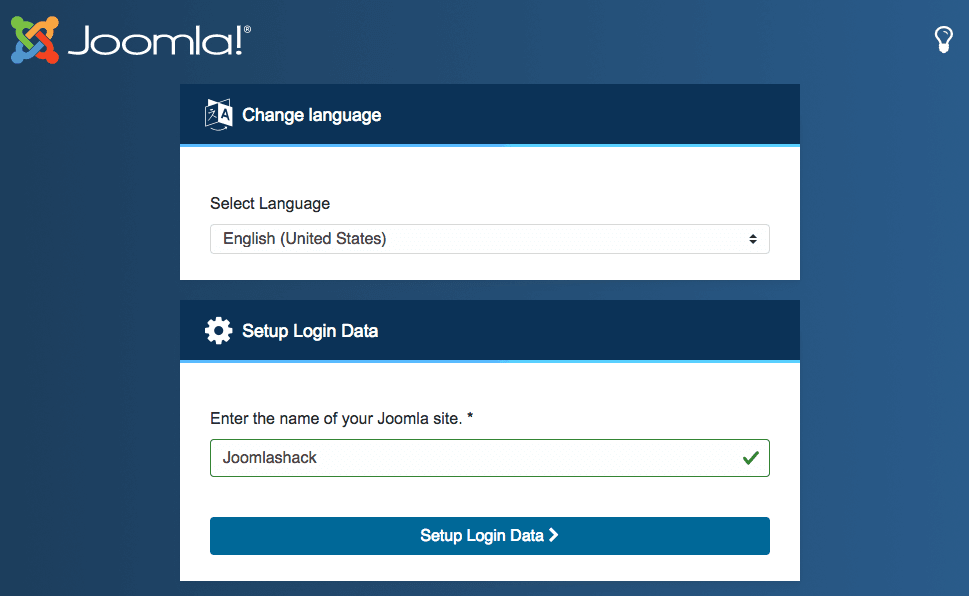This screenshot has width=969, height=596.
Task: Click the "Change language" heading text
Action: point(311,115)
